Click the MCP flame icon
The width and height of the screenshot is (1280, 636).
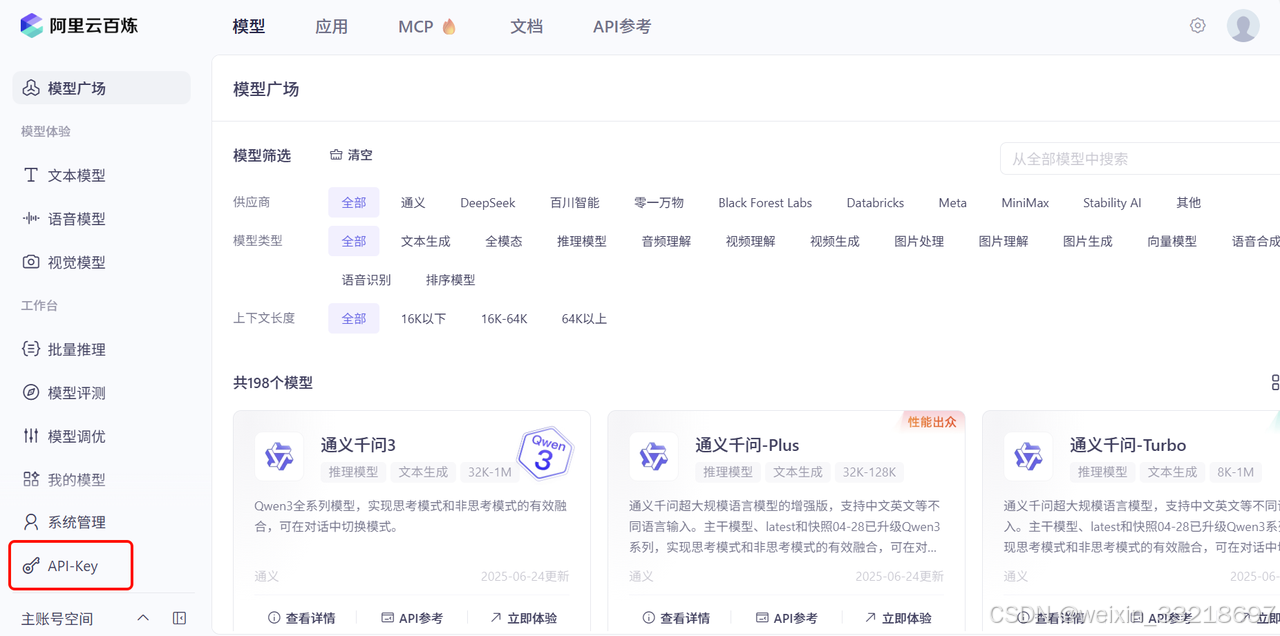[449, 27]
